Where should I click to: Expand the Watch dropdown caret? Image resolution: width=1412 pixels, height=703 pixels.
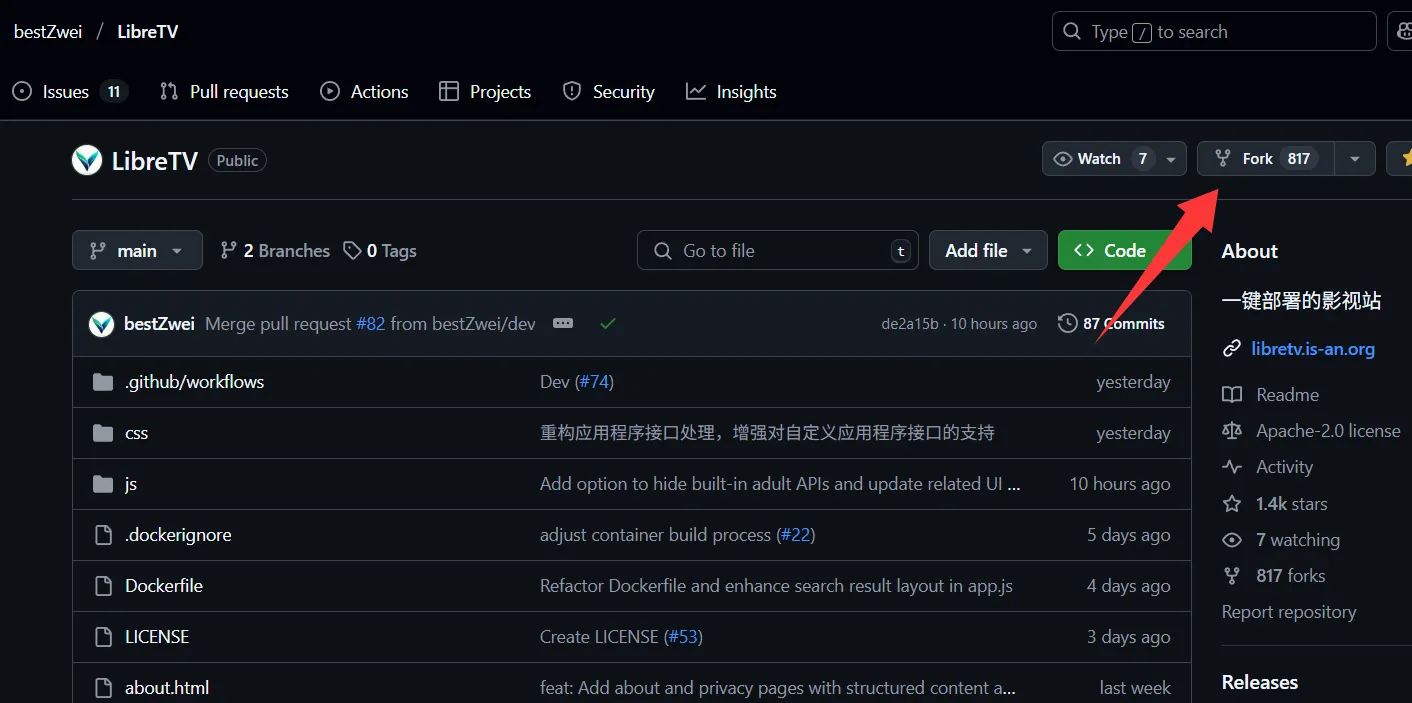tap(1172, 159)
